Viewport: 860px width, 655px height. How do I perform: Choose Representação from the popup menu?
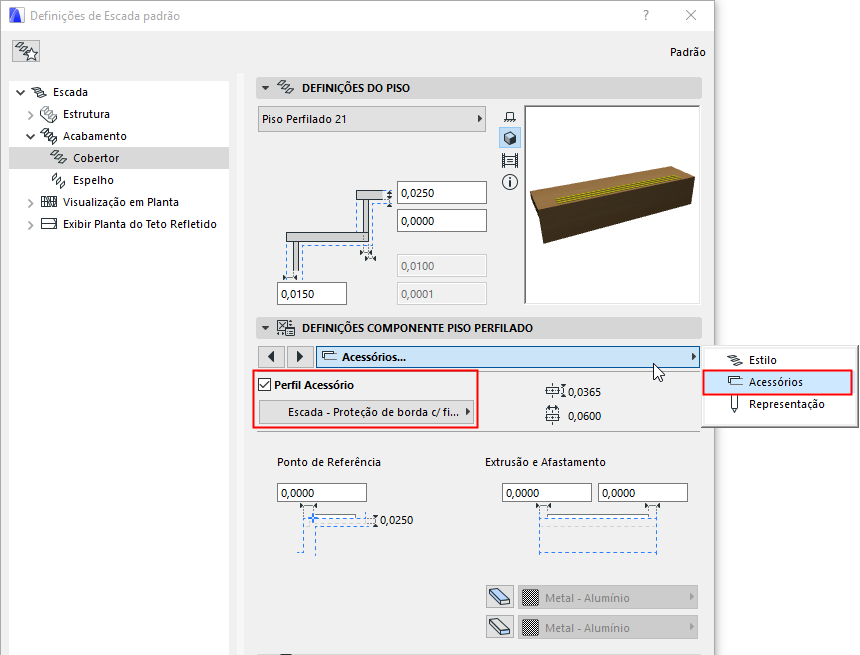click(779, 404)
